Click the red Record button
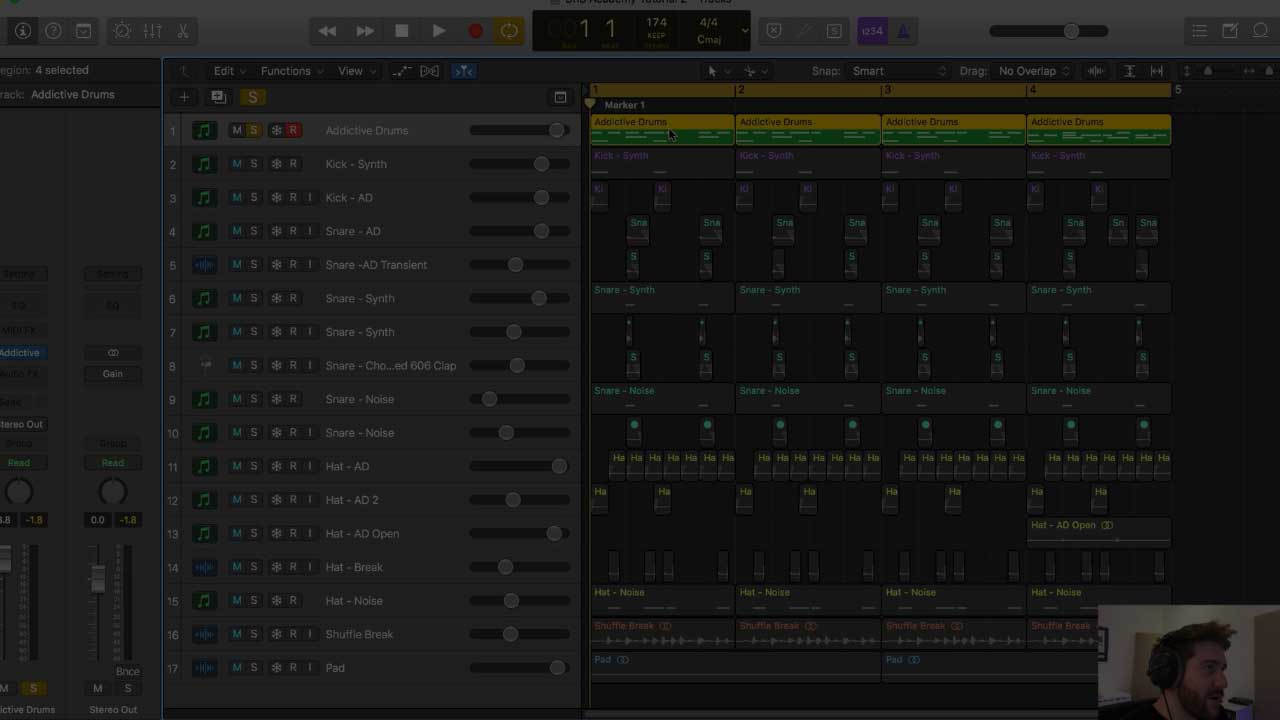Viewport: 1280px width, 720px height. click(x=475, y=31)
